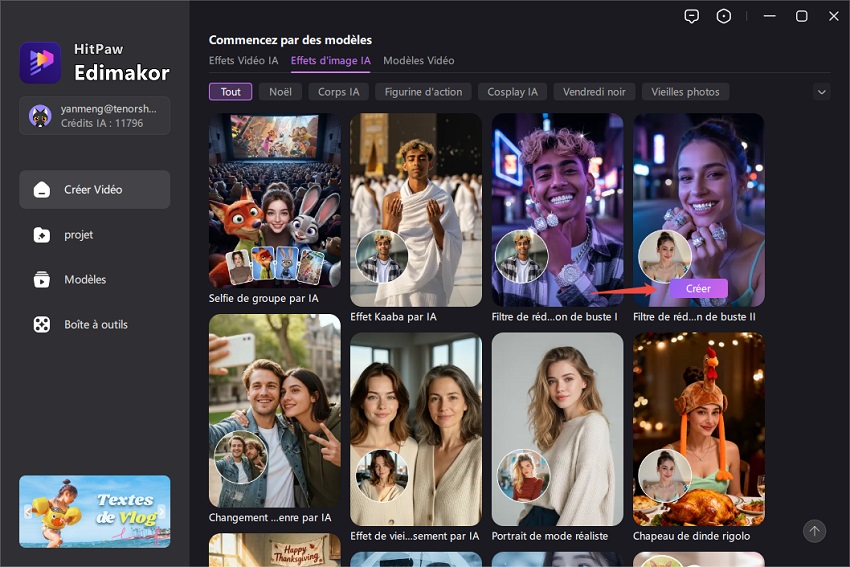The height and width of the screenshot is (567, 850).
Task: Open Chapeau de dinde rigolo thumbnail
Action: pyautogui.click(x=699, y=429)
